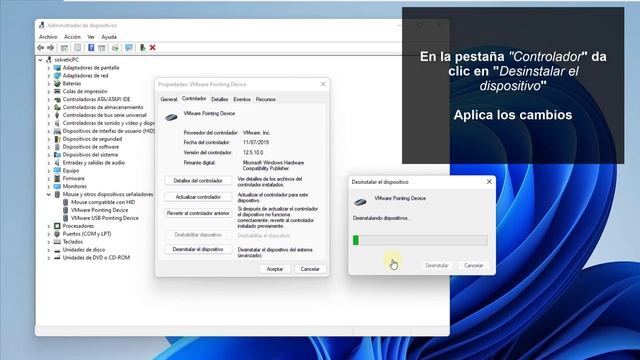Click the Forward arrow in Device Manager toolbar
This screenshot has width=640, height=360.
(51, 48)
